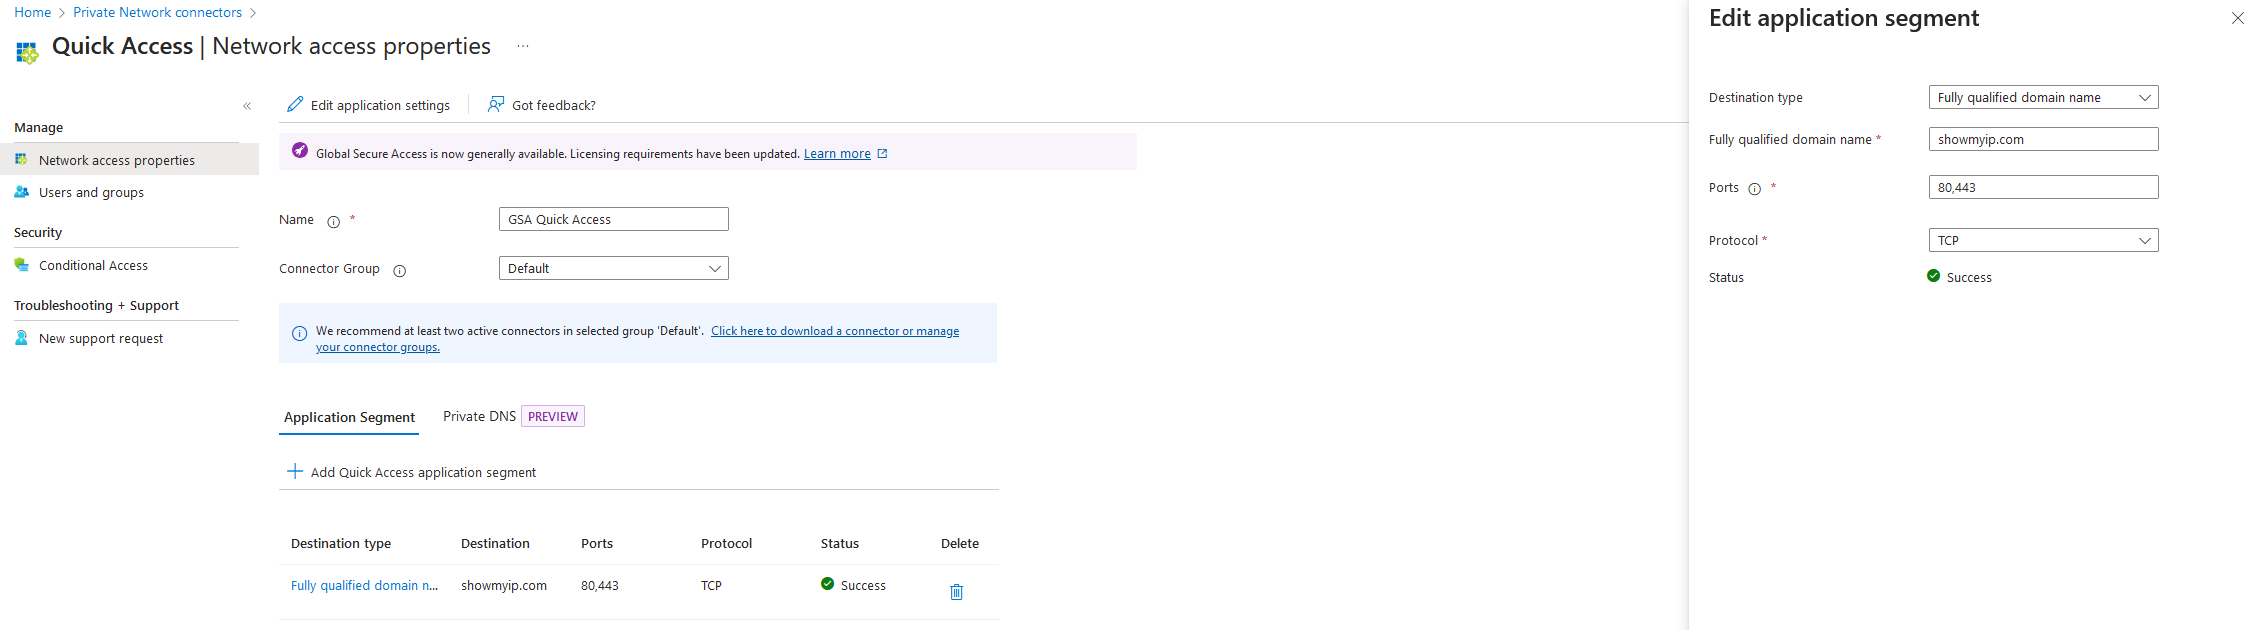2252x630 pixels.
Task: Open the more options ellipsis beside page title
Action: tap(523, 46)
